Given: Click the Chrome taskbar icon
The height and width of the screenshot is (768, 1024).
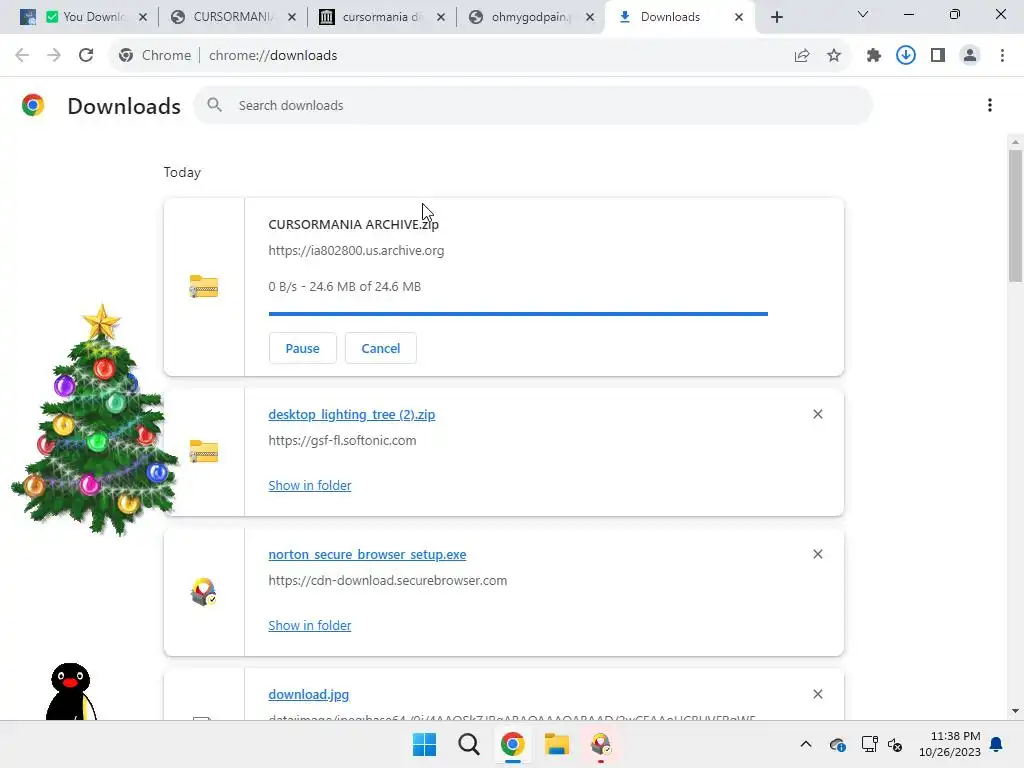Looking at the screenshot, I should (x=513, y=744).
